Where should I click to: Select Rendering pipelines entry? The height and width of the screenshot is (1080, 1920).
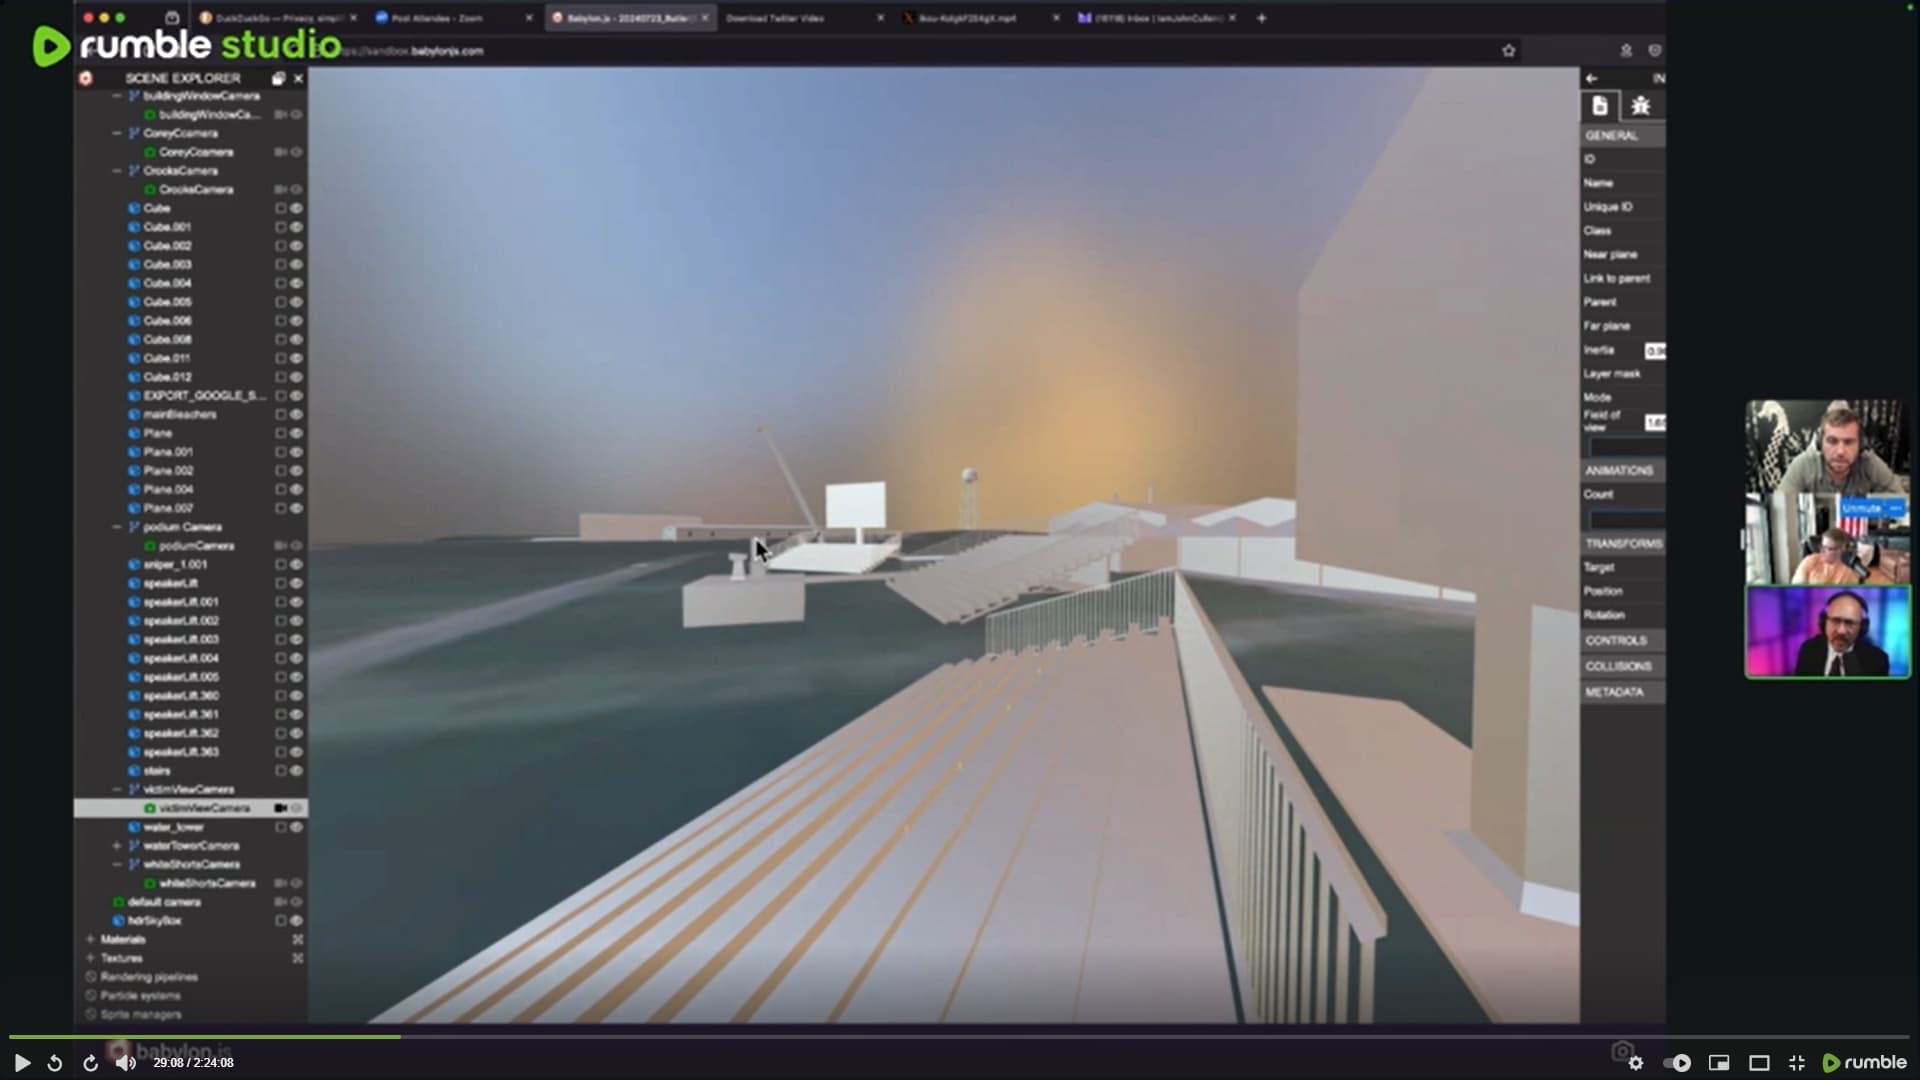(x=149, y=977)
